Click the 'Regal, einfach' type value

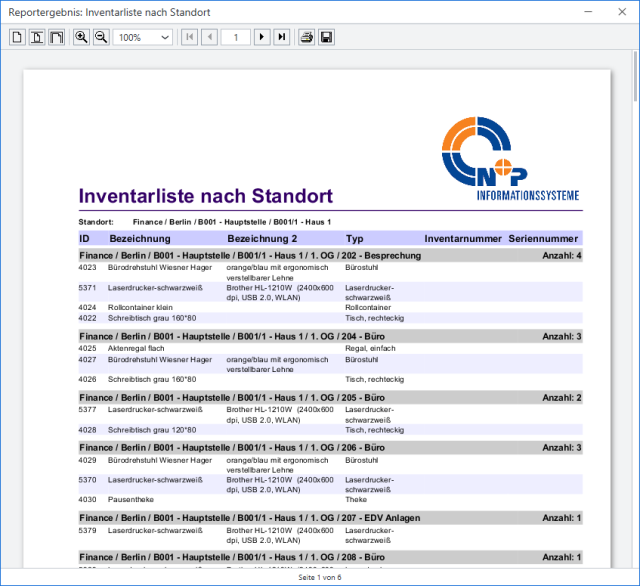tap(370, 348)
